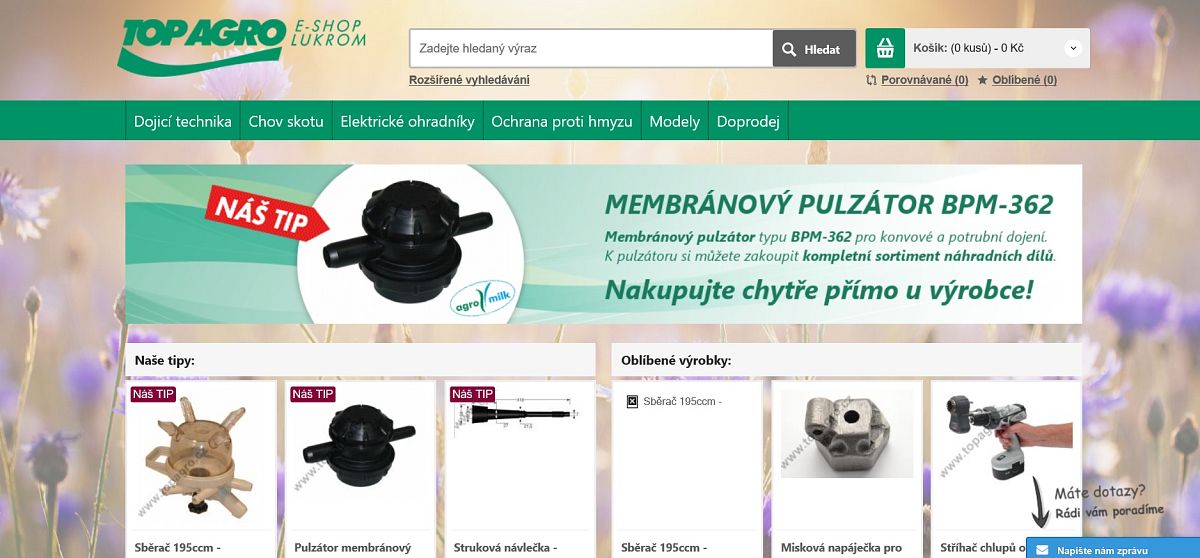
Task: Select Elektrické ohradníky menu item
Action: pos(407,121)
